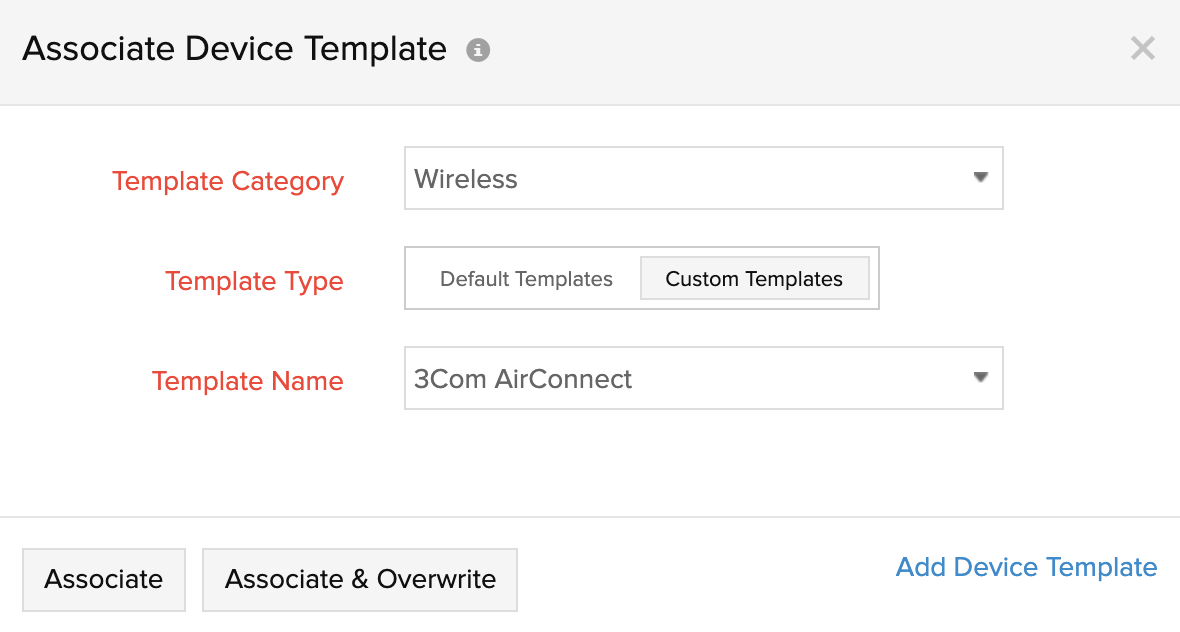
Task: Click the Wireless value in the category field
Action: coord(466,180)
